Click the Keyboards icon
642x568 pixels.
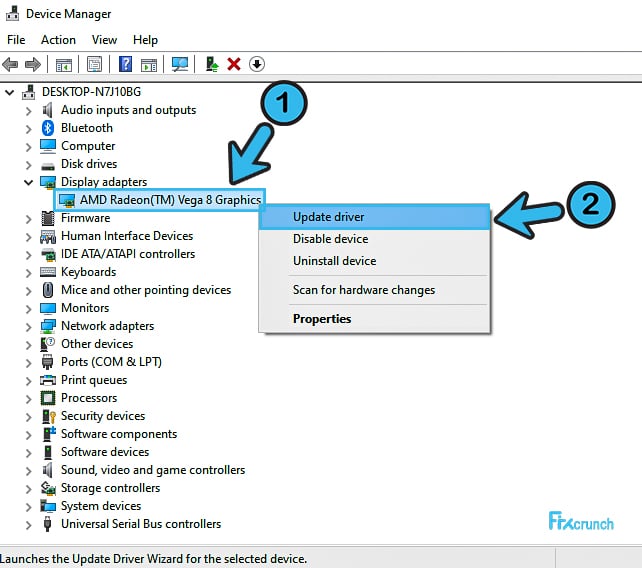48,272
